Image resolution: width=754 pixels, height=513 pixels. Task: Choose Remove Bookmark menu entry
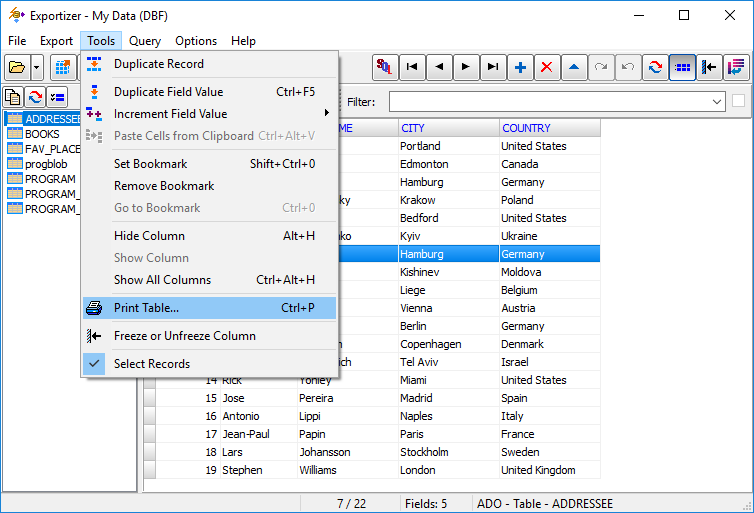210,186
